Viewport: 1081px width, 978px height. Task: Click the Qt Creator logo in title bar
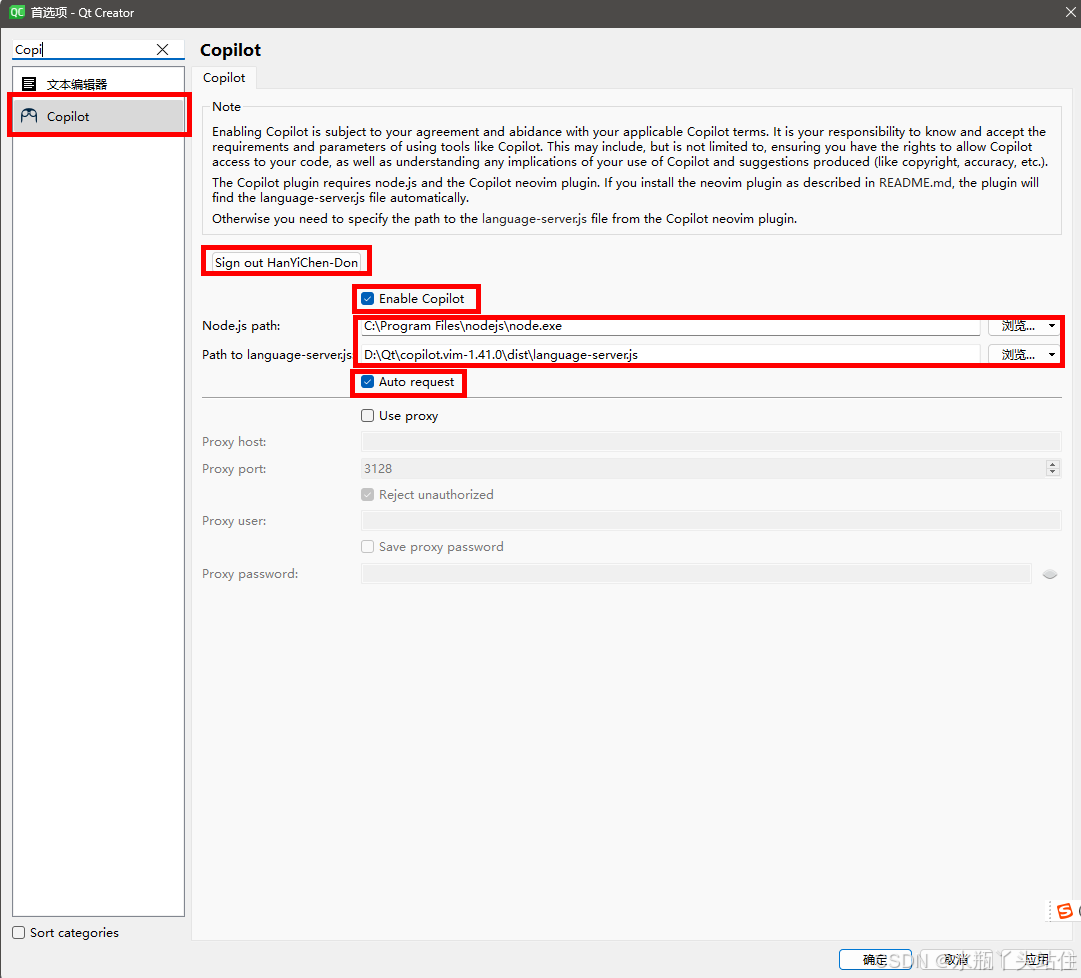point(17,12)
